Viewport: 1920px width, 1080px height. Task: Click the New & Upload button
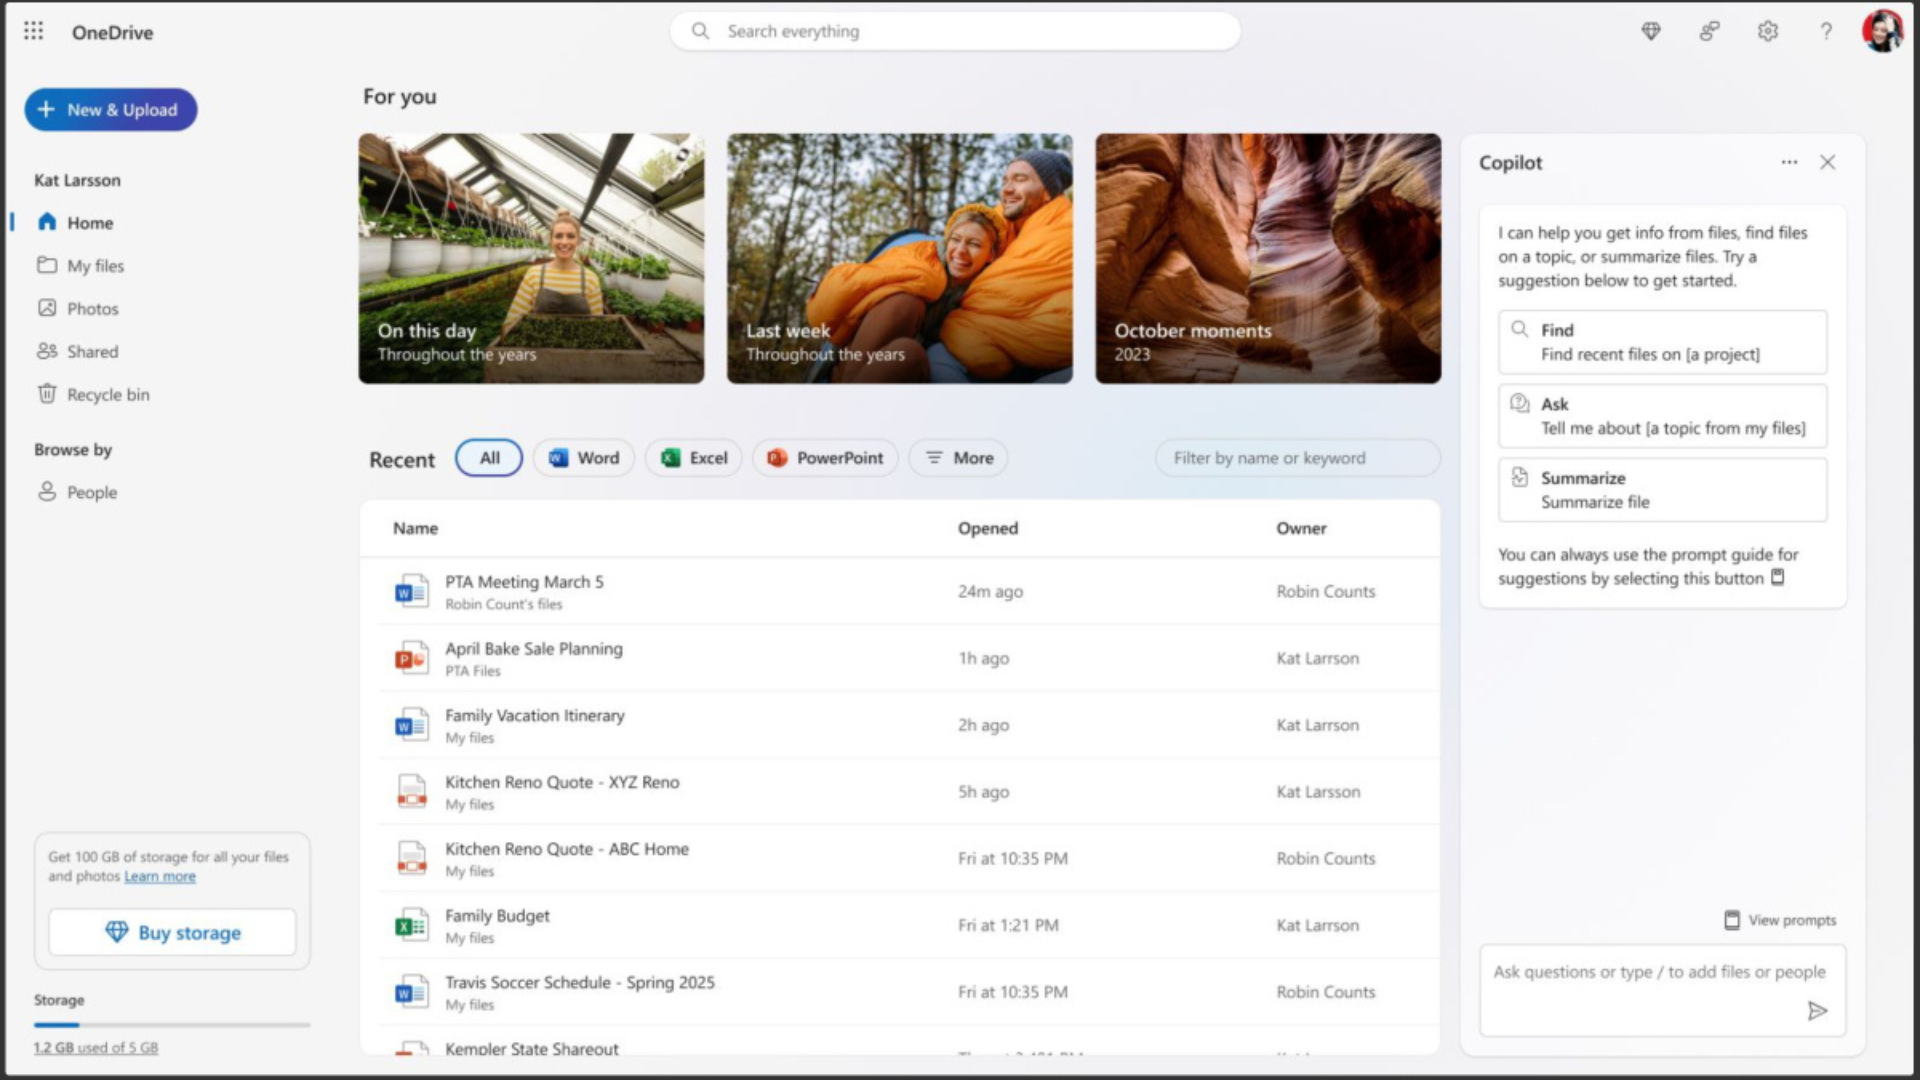[x=110, y=109]
